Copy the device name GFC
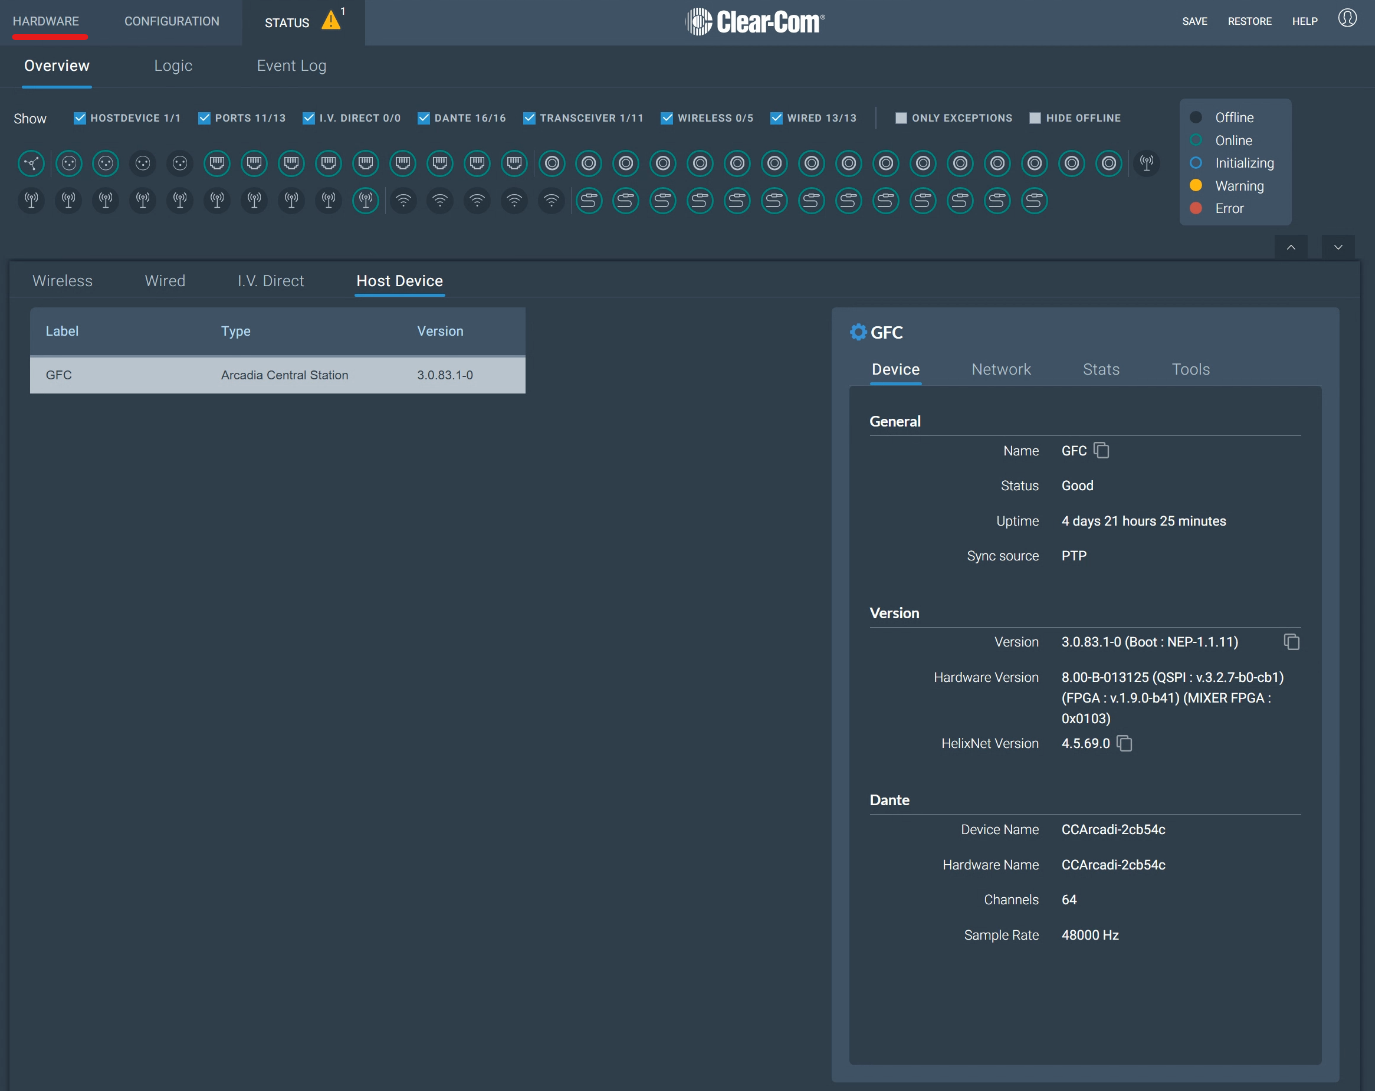The width and height of the screenshot is (1375, 1091). 1101,451
